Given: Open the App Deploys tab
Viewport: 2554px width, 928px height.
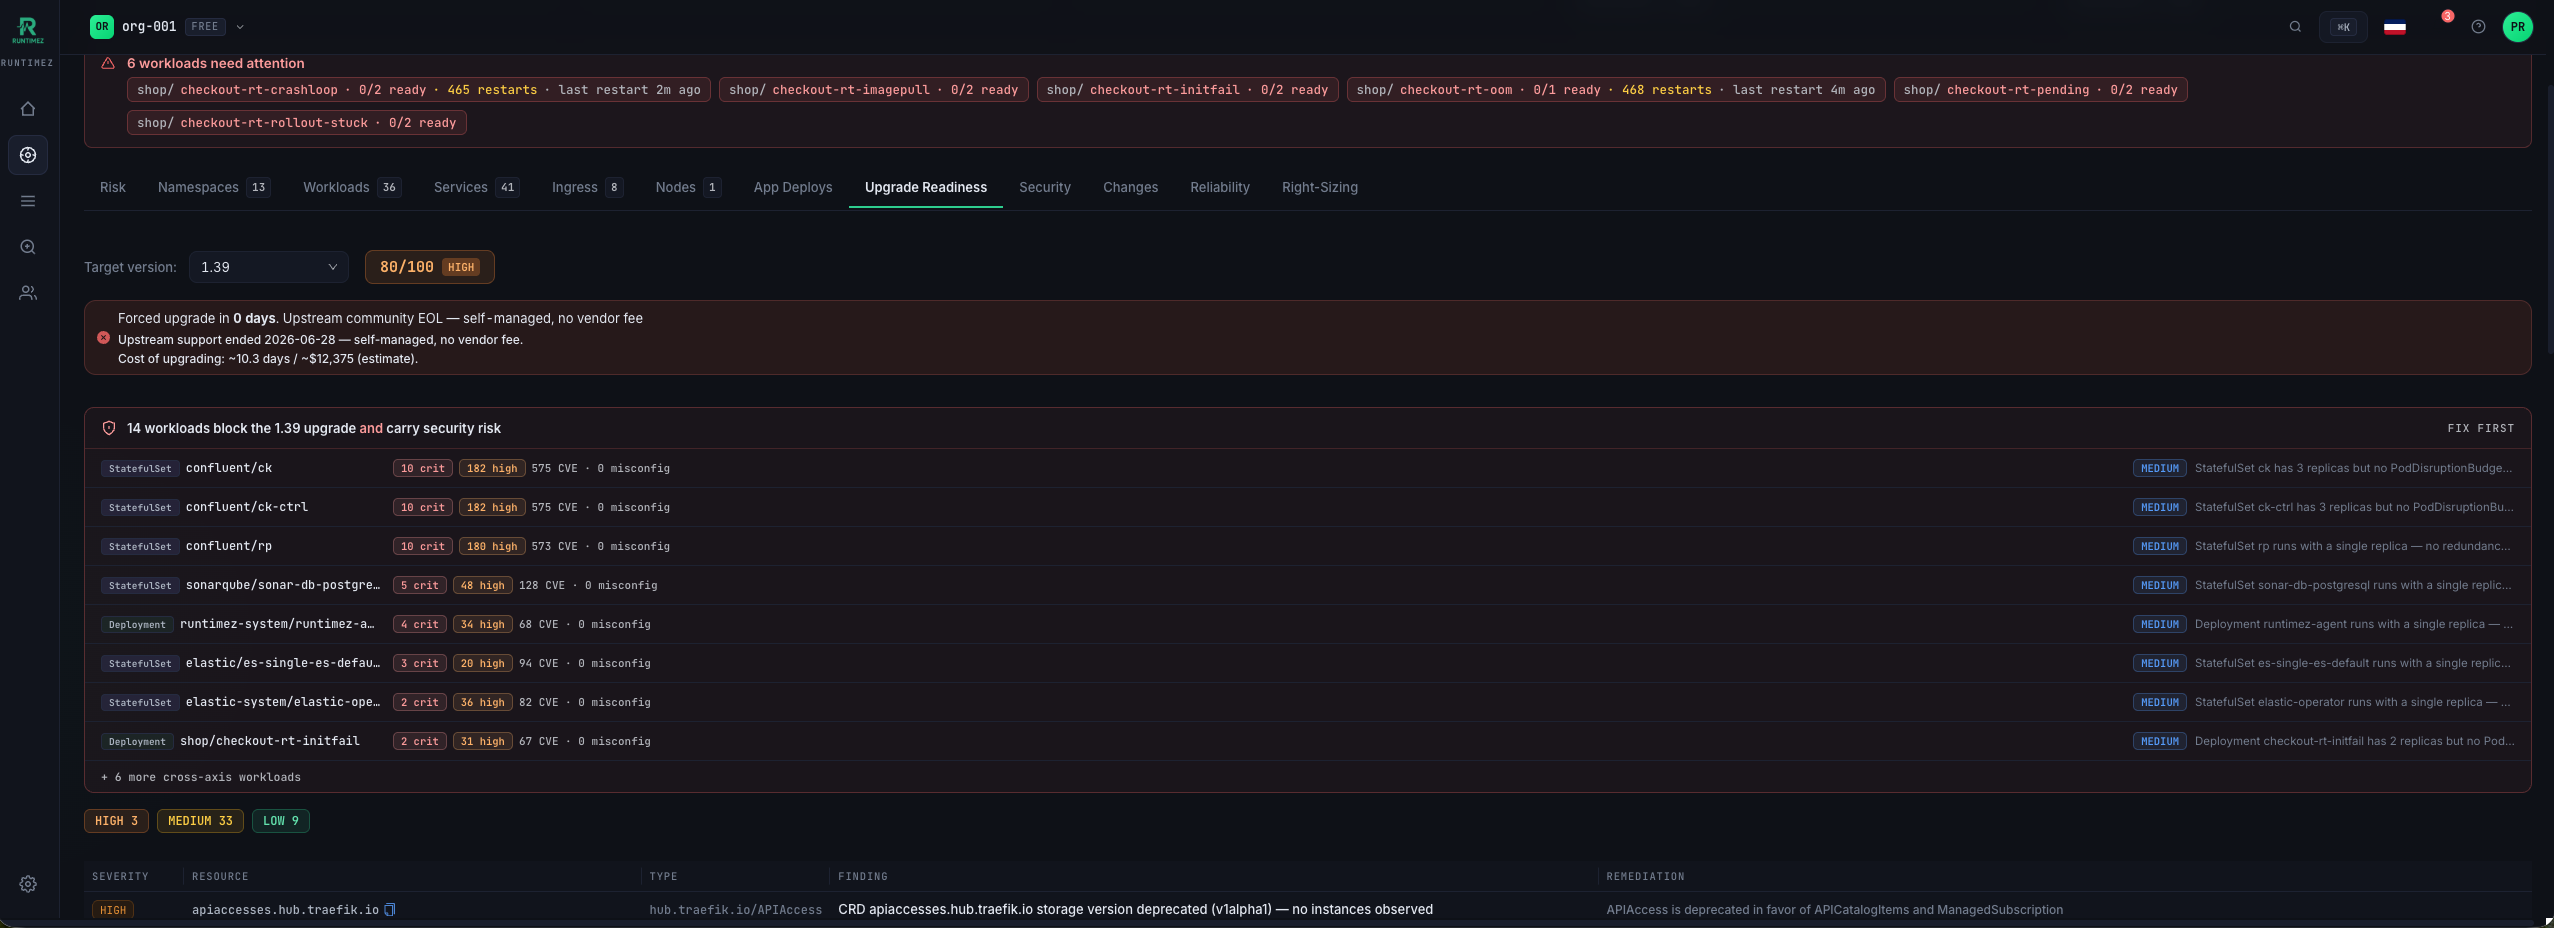Looking at the screenshot, I should click(x=793, y=187).
